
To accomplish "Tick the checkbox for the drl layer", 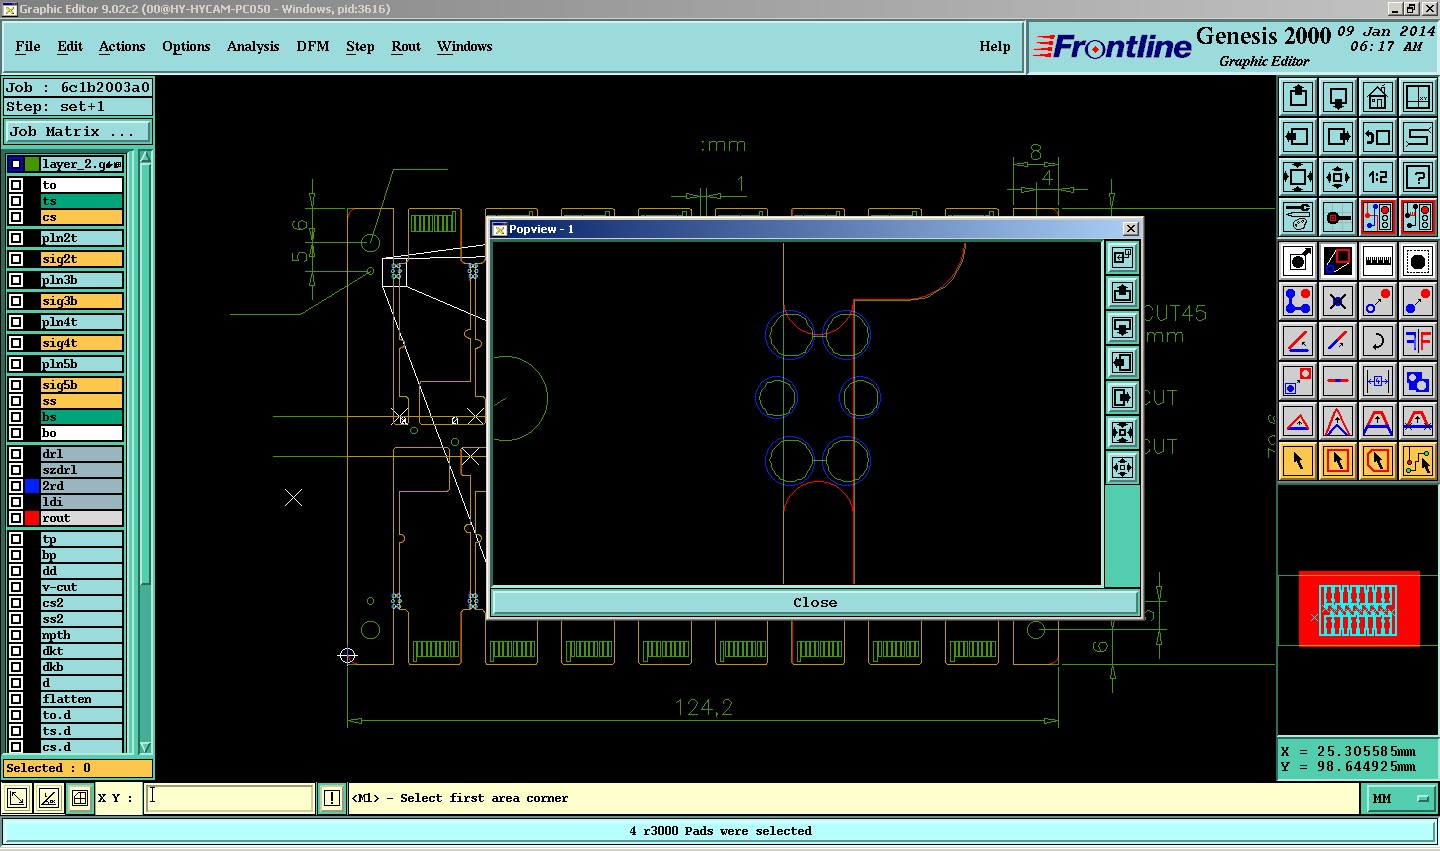I will point(16,454).
